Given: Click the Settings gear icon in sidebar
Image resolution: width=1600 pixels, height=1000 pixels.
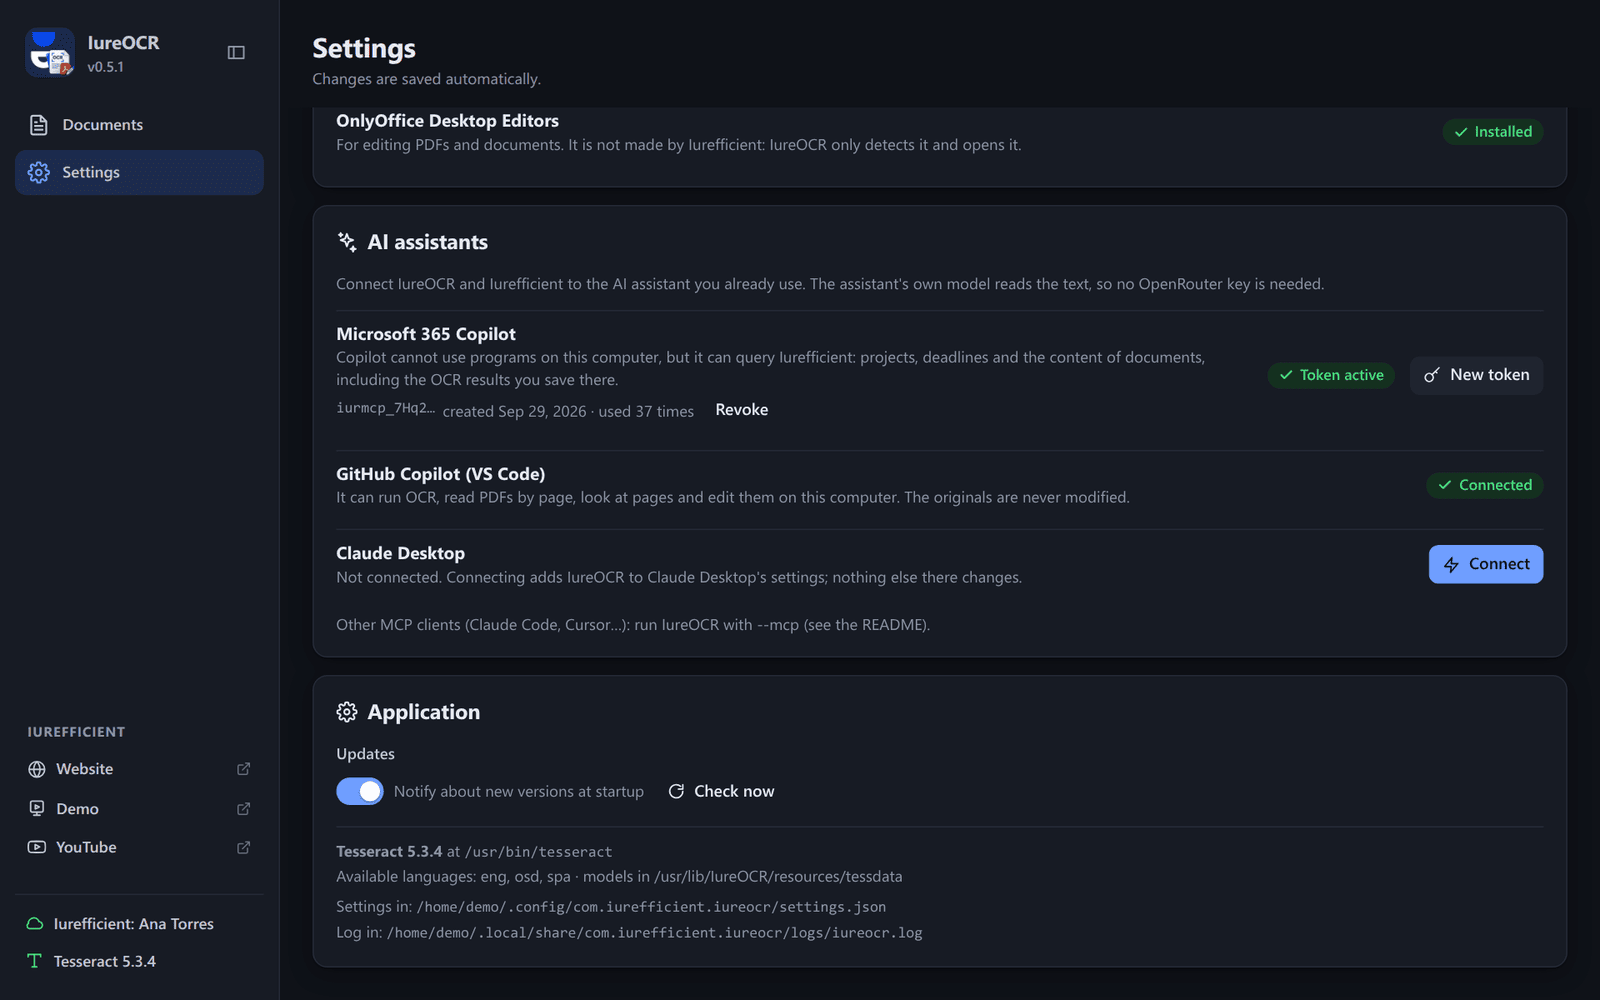Looking at the screenshot, I should coord(39,172).
